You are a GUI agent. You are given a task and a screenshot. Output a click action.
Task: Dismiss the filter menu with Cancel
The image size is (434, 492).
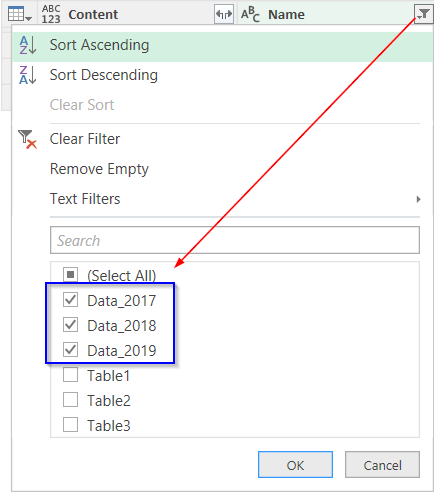tap(382, 465)
